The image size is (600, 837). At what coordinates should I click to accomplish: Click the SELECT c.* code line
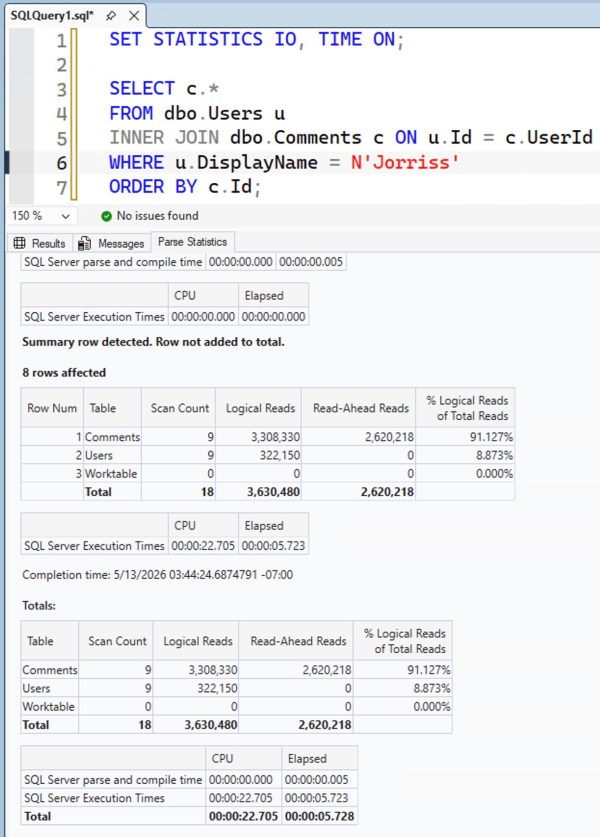pos(164,89)
